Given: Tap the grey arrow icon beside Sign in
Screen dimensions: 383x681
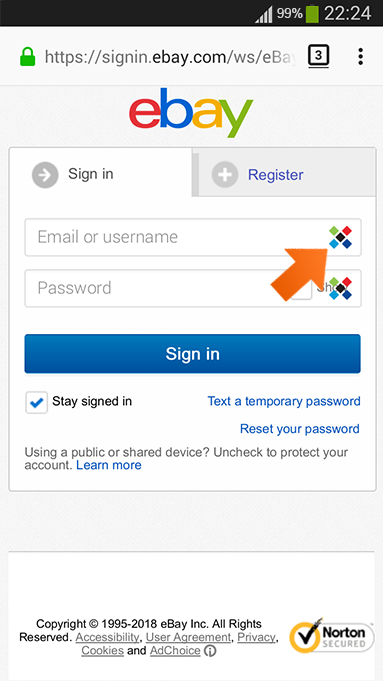Looking at the screenshot, I should [x=45, y=175].
